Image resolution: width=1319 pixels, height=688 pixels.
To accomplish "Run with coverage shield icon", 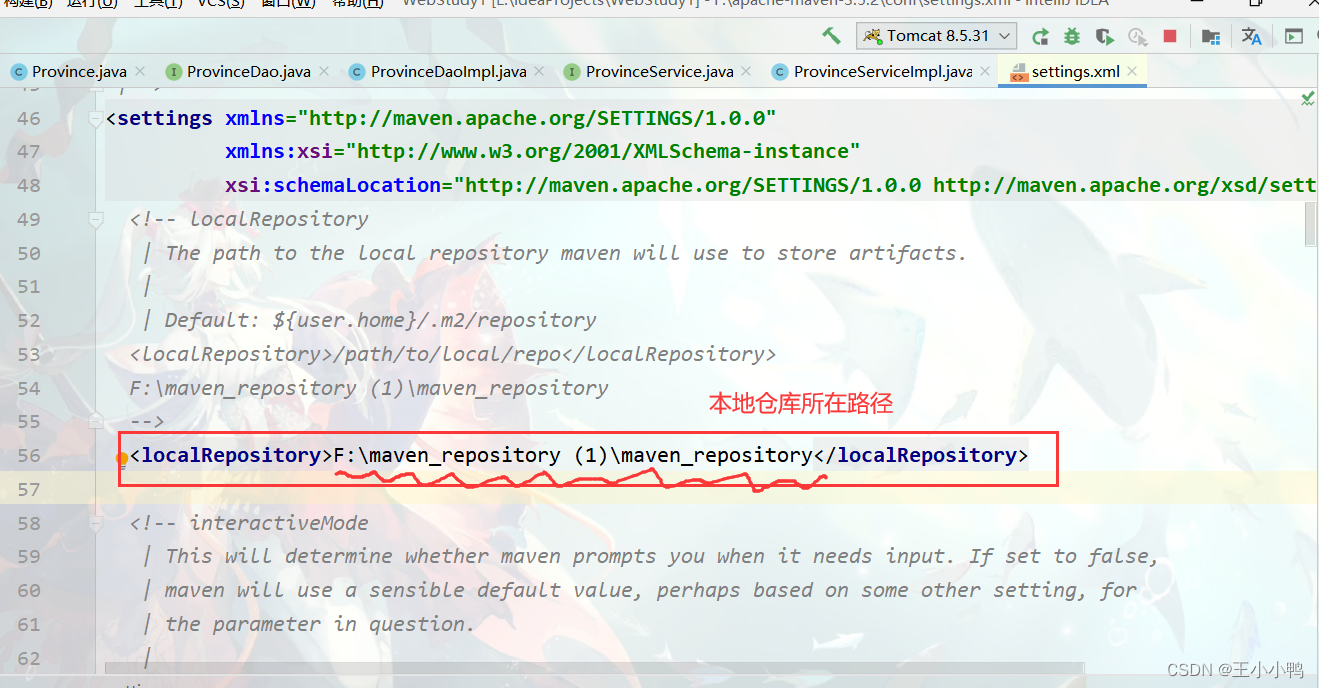I will coord(1104,37).
